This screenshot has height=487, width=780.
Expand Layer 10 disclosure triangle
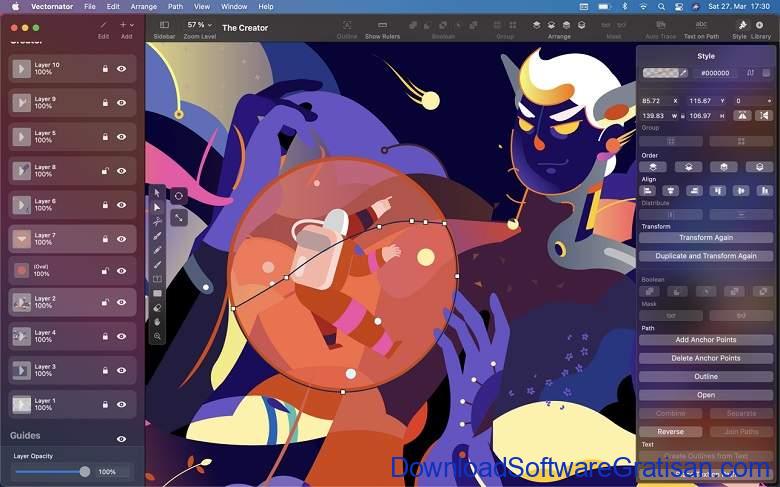coord(21,69)
